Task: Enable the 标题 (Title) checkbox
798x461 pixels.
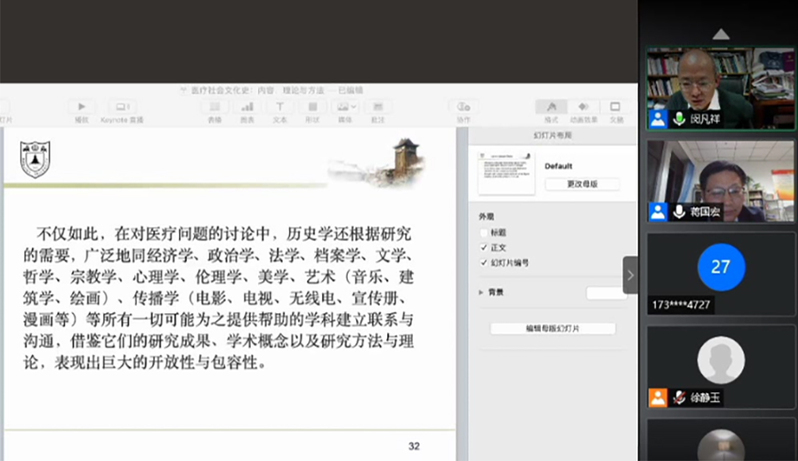Action: pos(485,232)
